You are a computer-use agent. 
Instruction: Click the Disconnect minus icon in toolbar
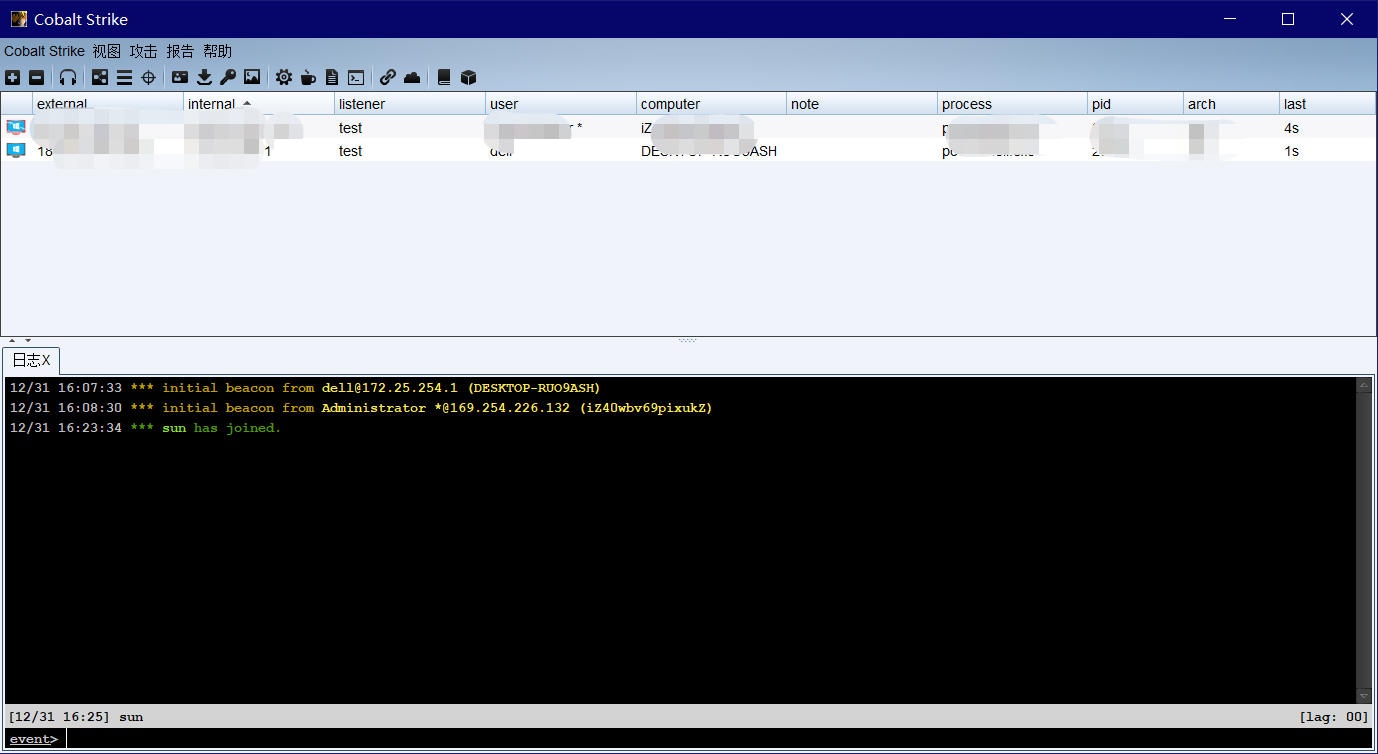[x=36, y=77]
